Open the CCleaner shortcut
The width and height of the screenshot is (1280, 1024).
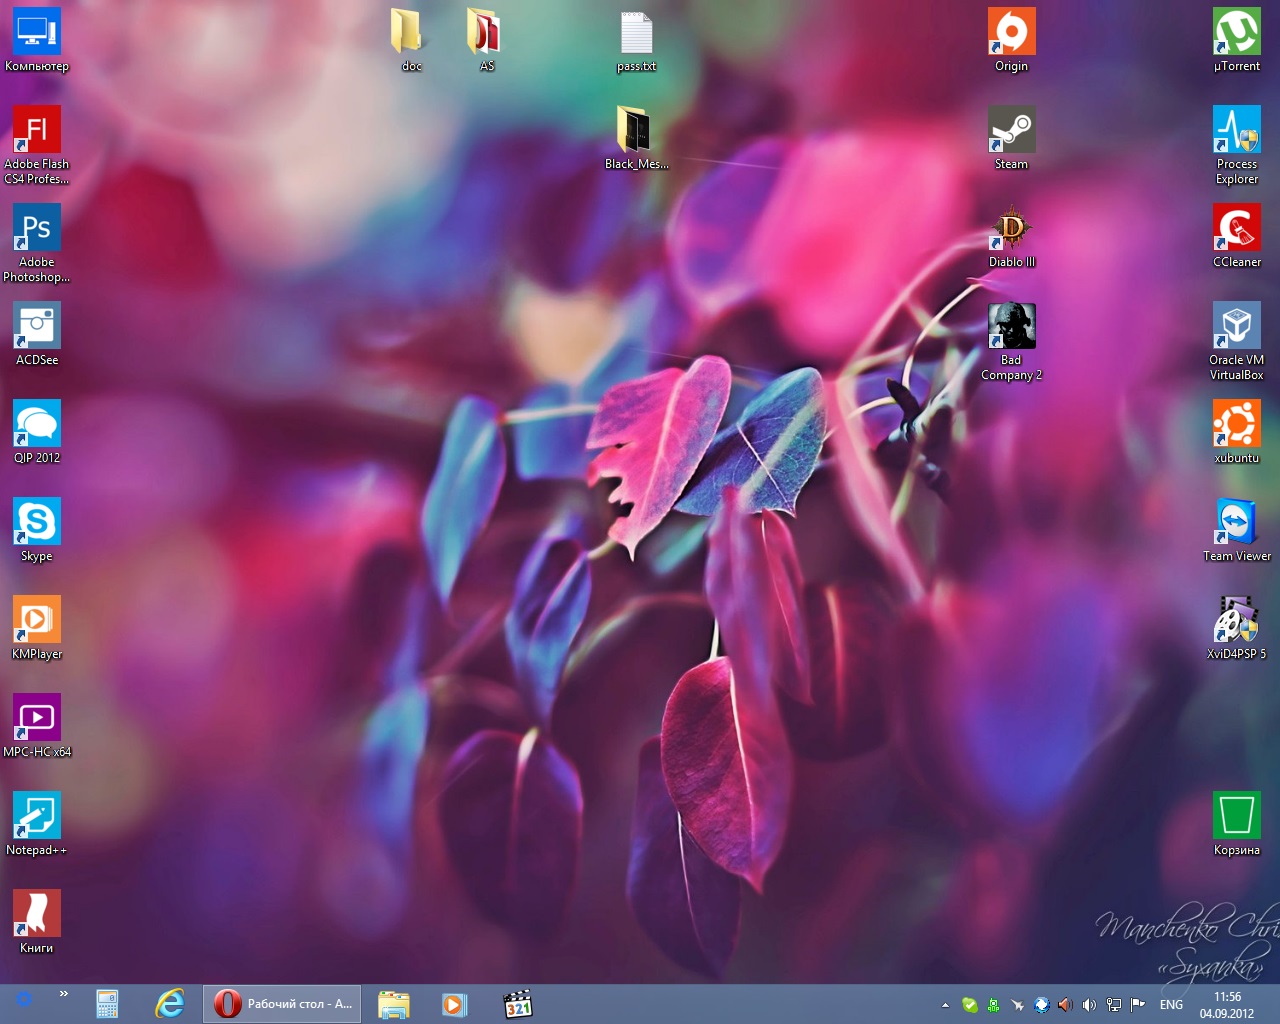(1237, 236)
